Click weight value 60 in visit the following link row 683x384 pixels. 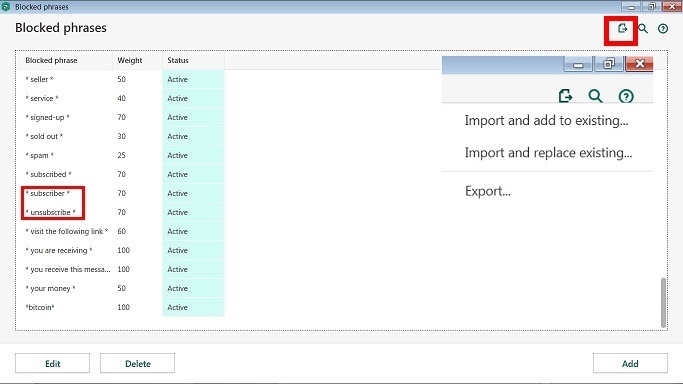click(x=122, y=231)
